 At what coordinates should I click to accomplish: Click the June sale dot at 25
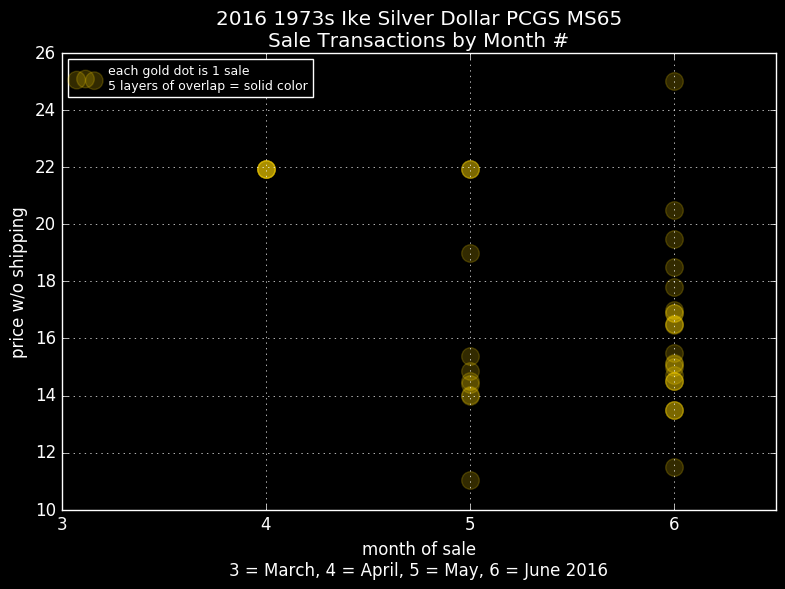(x=674, y=82)
